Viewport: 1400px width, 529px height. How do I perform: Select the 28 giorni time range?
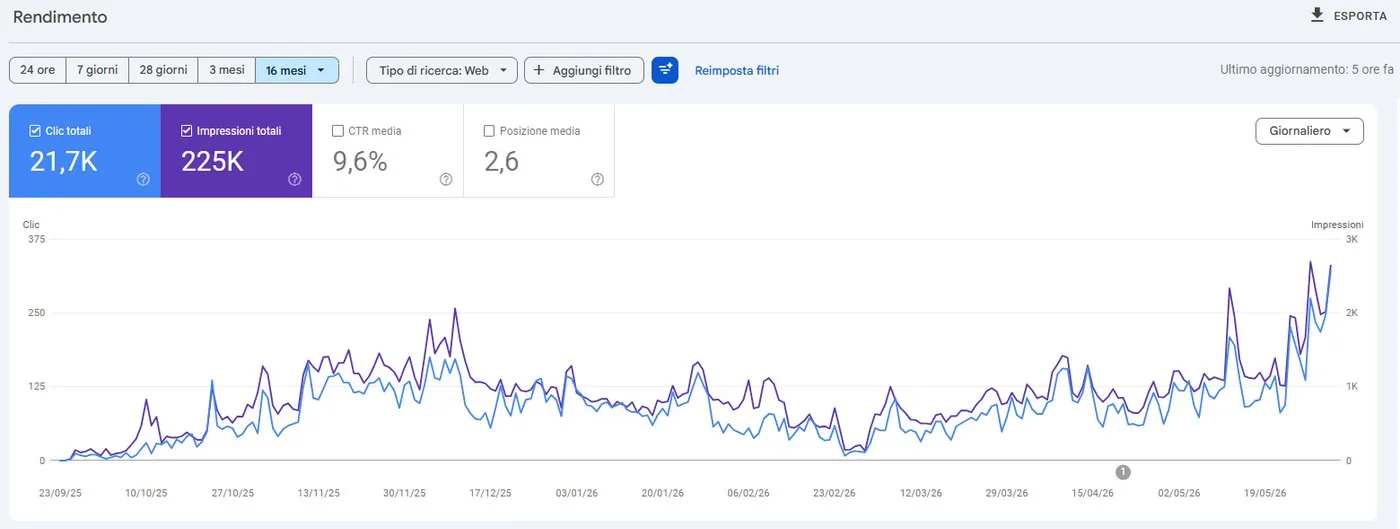click(x=163, y=70)
